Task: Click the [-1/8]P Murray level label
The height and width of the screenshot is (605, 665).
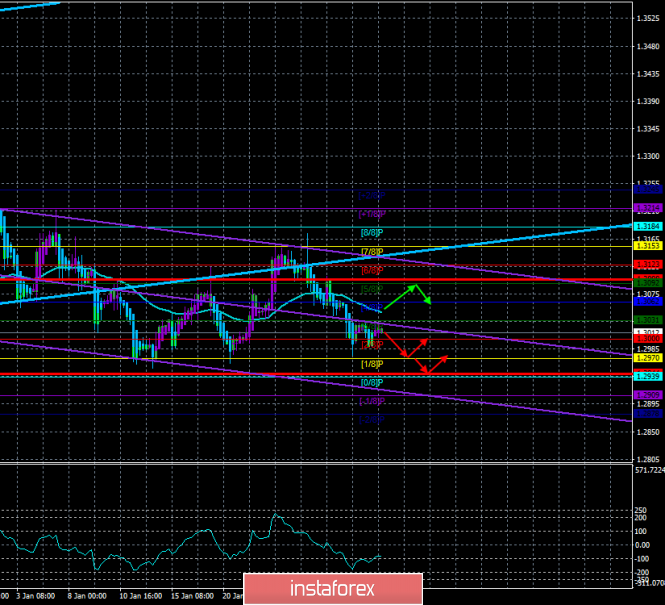Action: click(372, 401)
